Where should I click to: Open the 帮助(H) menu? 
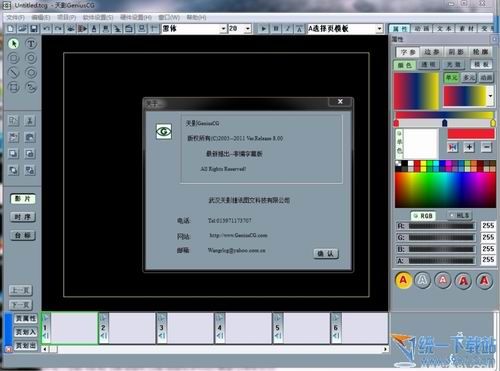(x=196, y=17)
